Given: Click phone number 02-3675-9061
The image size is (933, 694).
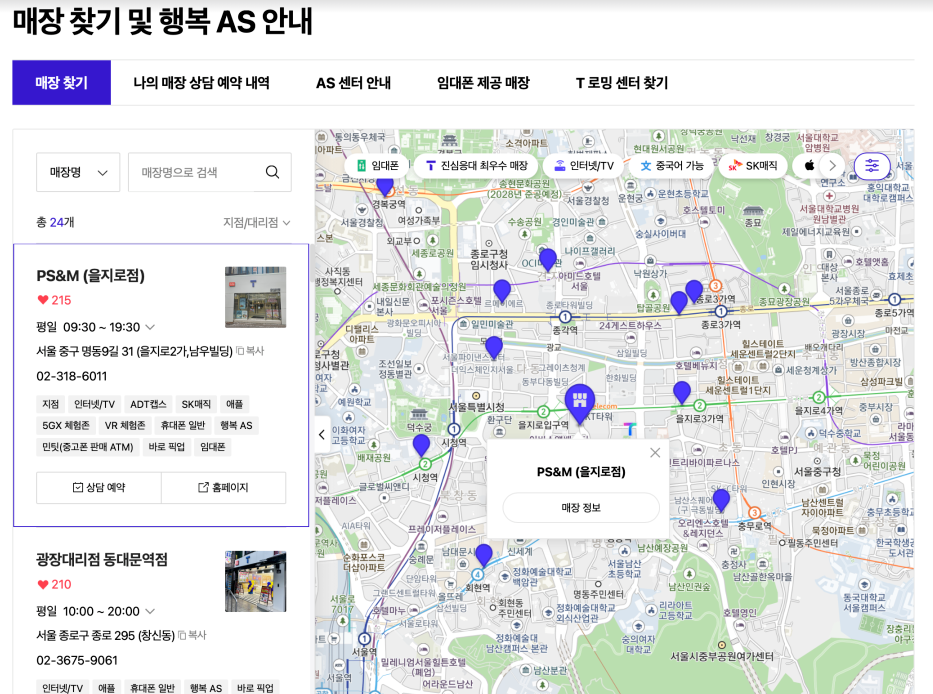Looking at the screenshot, I should click(77, 660).
